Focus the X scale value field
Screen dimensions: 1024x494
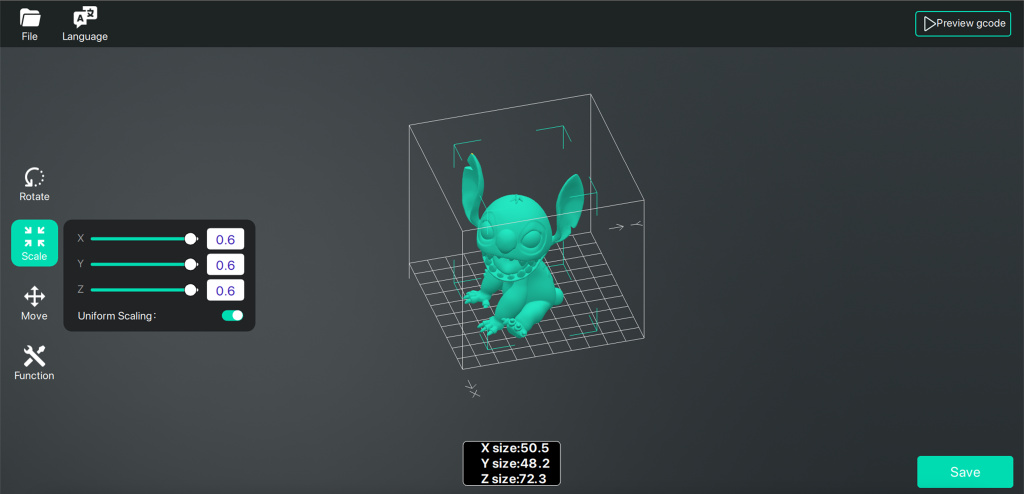point(225,239)
